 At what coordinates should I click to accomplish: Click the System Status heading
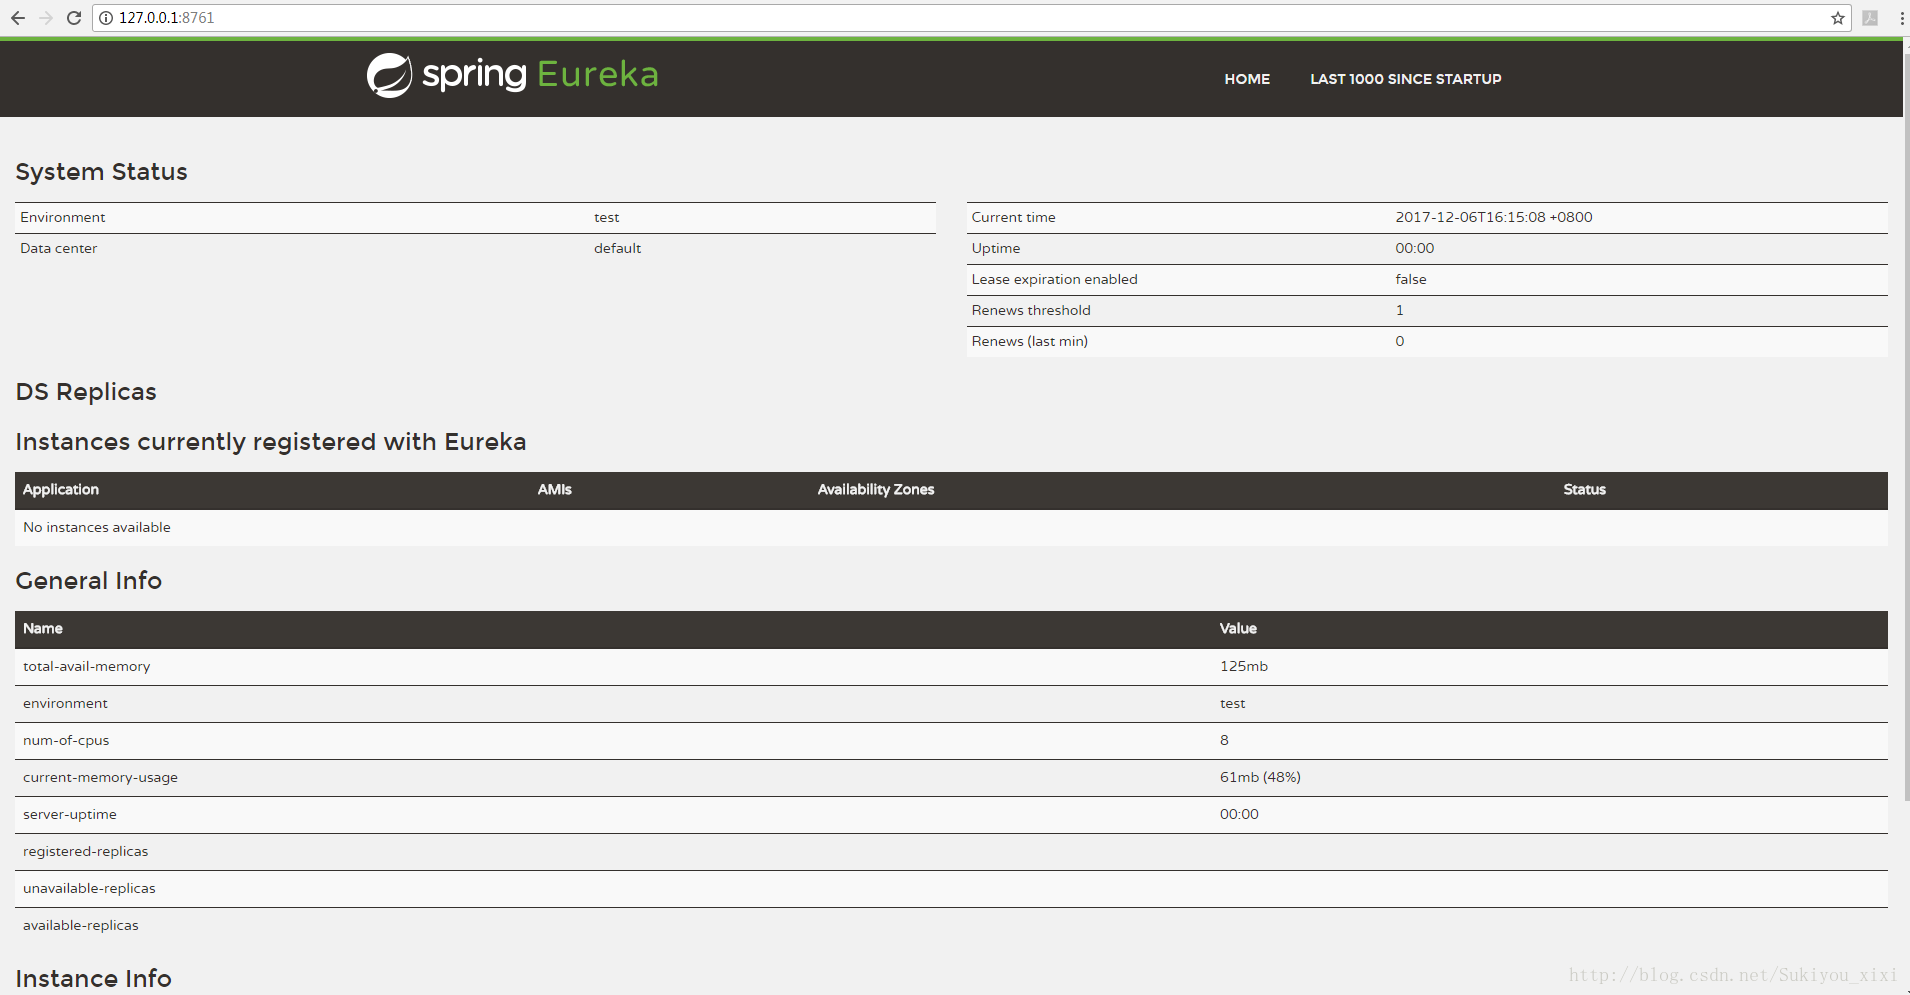pyautogui.click(x=101, y=172)
